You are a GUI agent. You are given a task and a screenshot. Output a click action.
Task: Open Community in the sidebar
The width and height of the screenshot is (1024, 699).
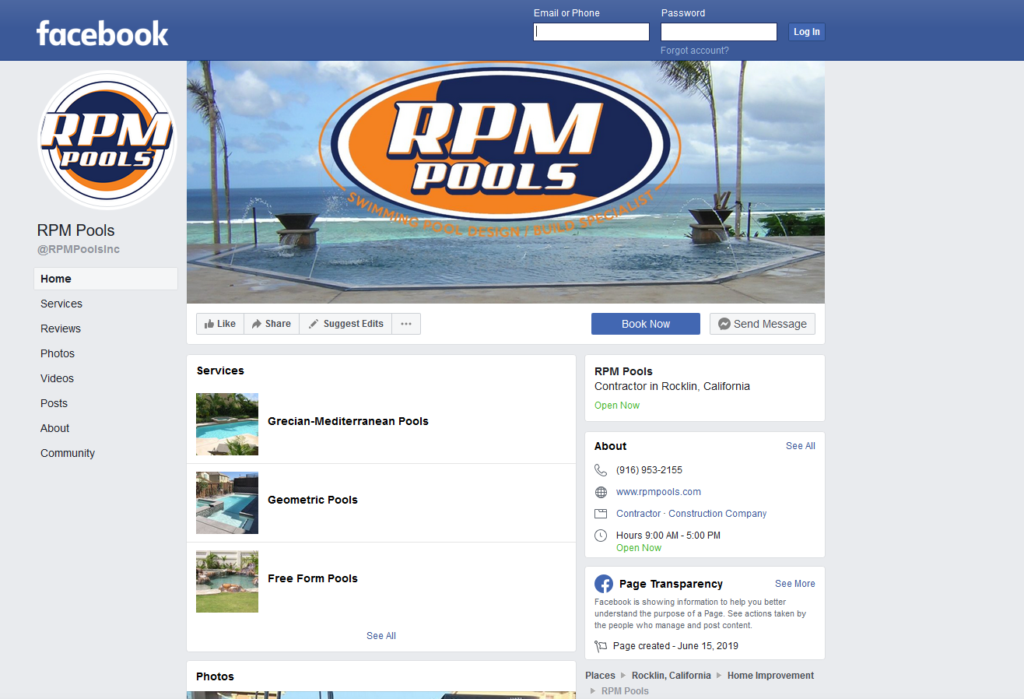click(67, 453)
